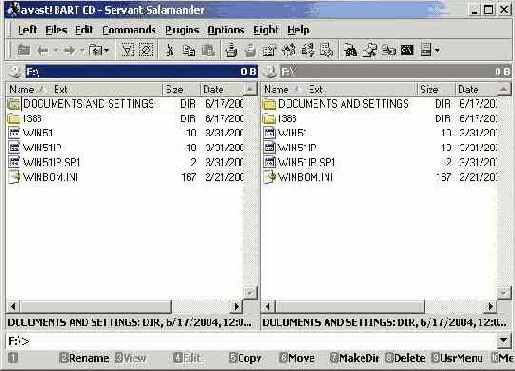This screenshot has width=515, height=371.
Task: Click left panel vertical scroll-down arrow
Action: pyautogui.click(x=250, y=293)
